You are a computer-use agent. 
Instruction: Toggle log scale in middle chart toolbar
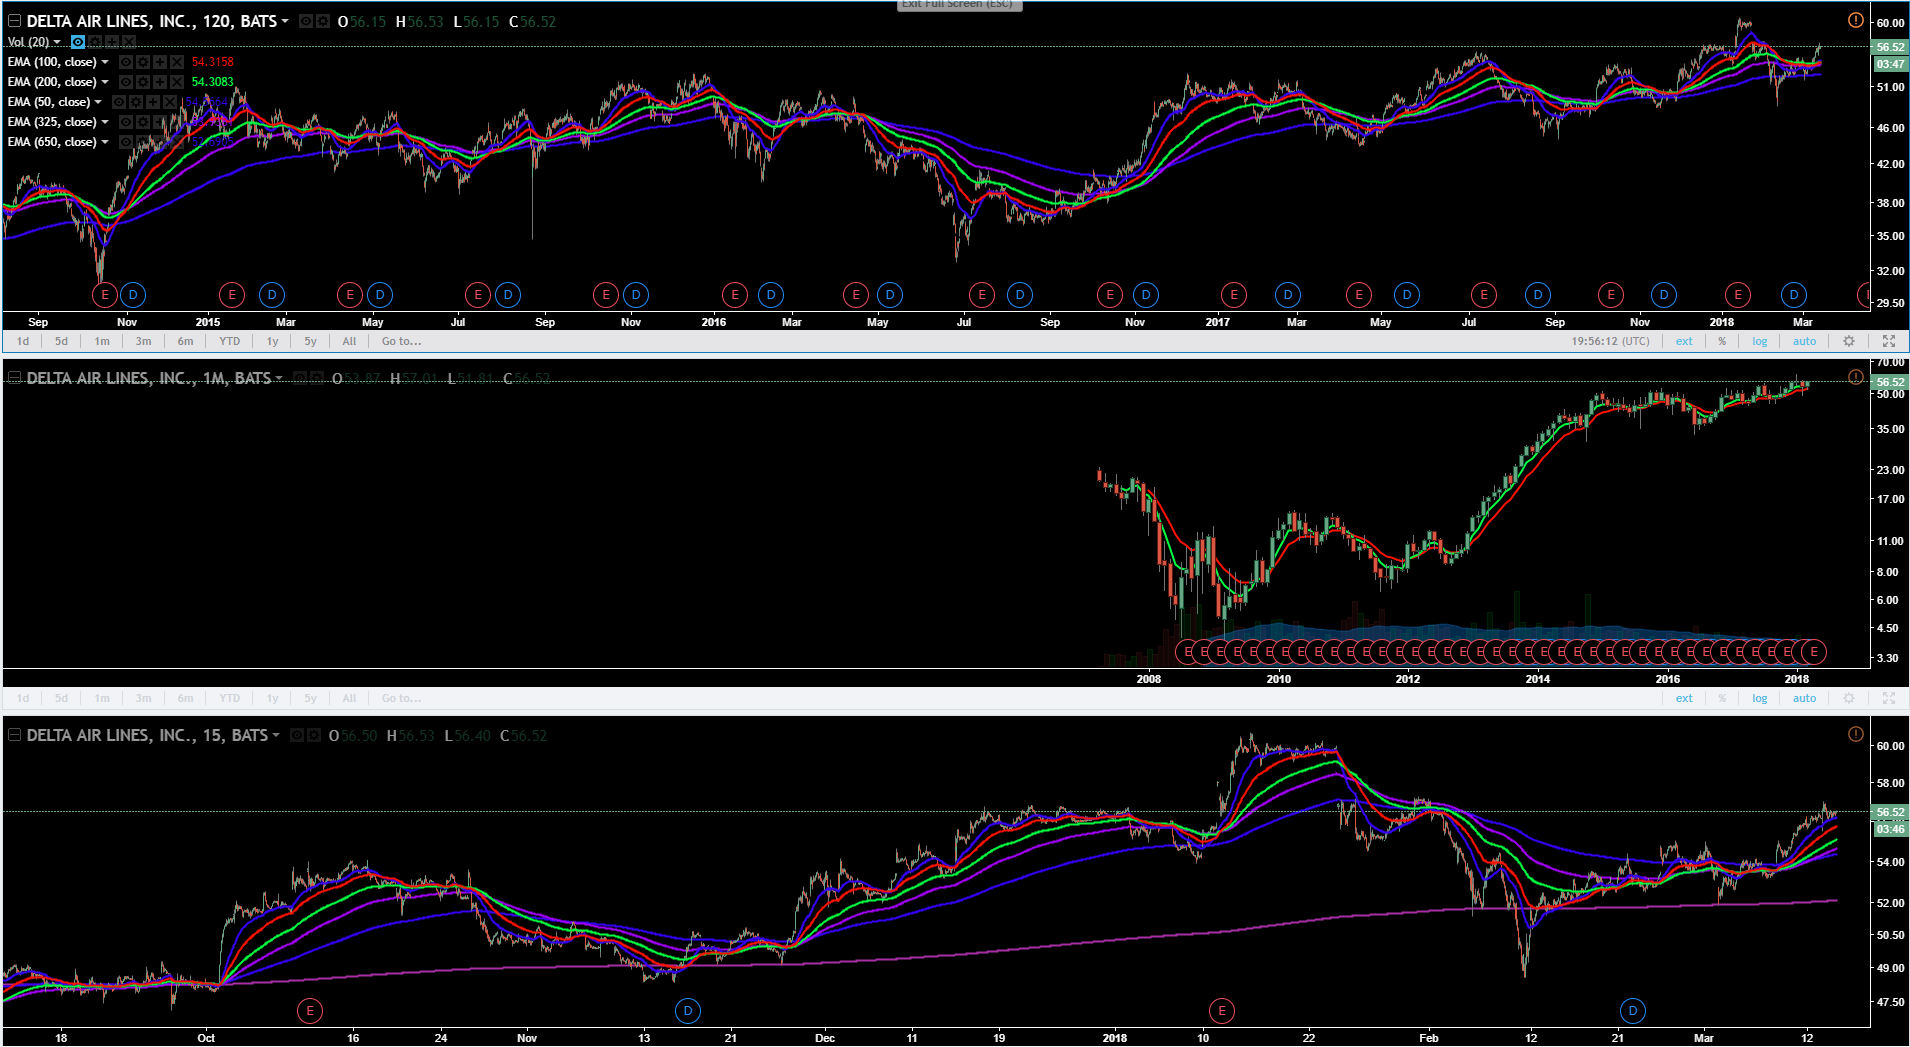point(1759,698)
